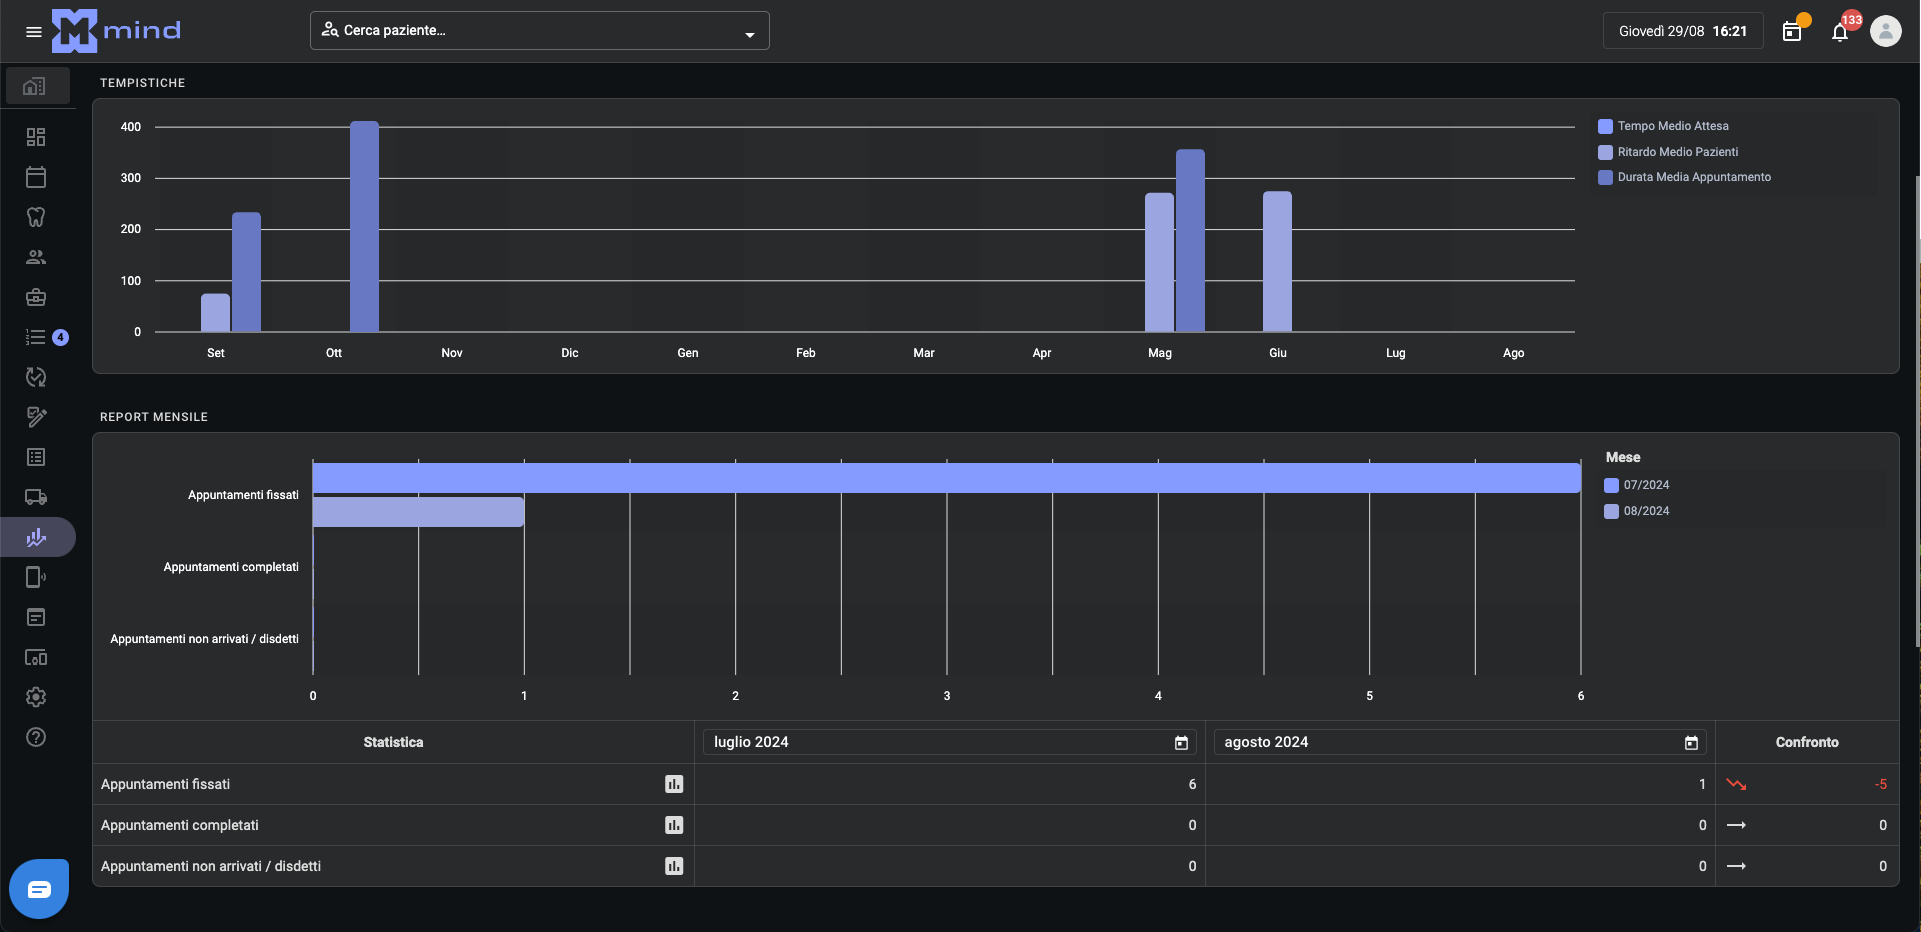Click chart button for Appuntamenti fissati row
Image resolution: width=1921 pixels, height=932 pixels.
674,784
